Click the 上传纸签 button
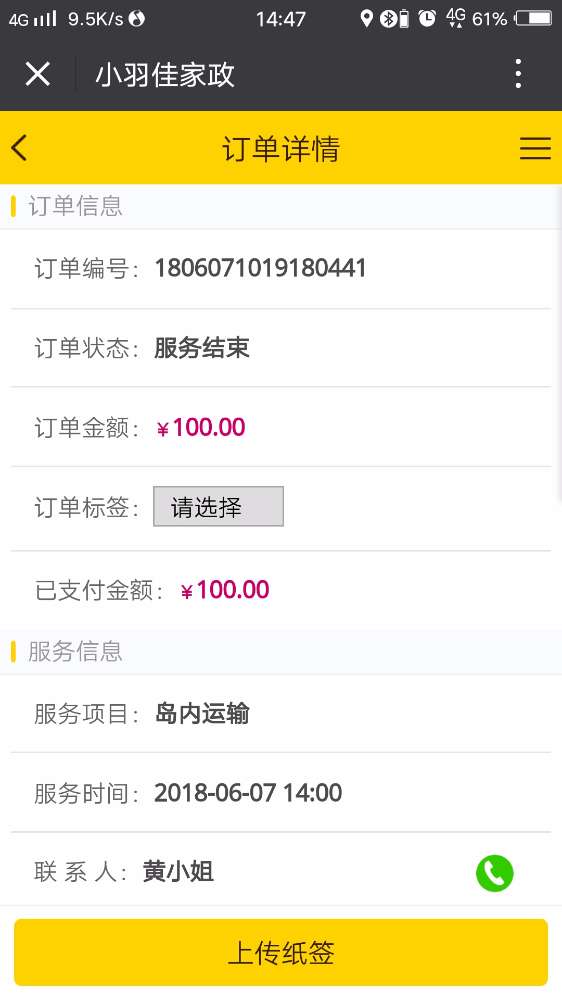 tap(281, 952)
